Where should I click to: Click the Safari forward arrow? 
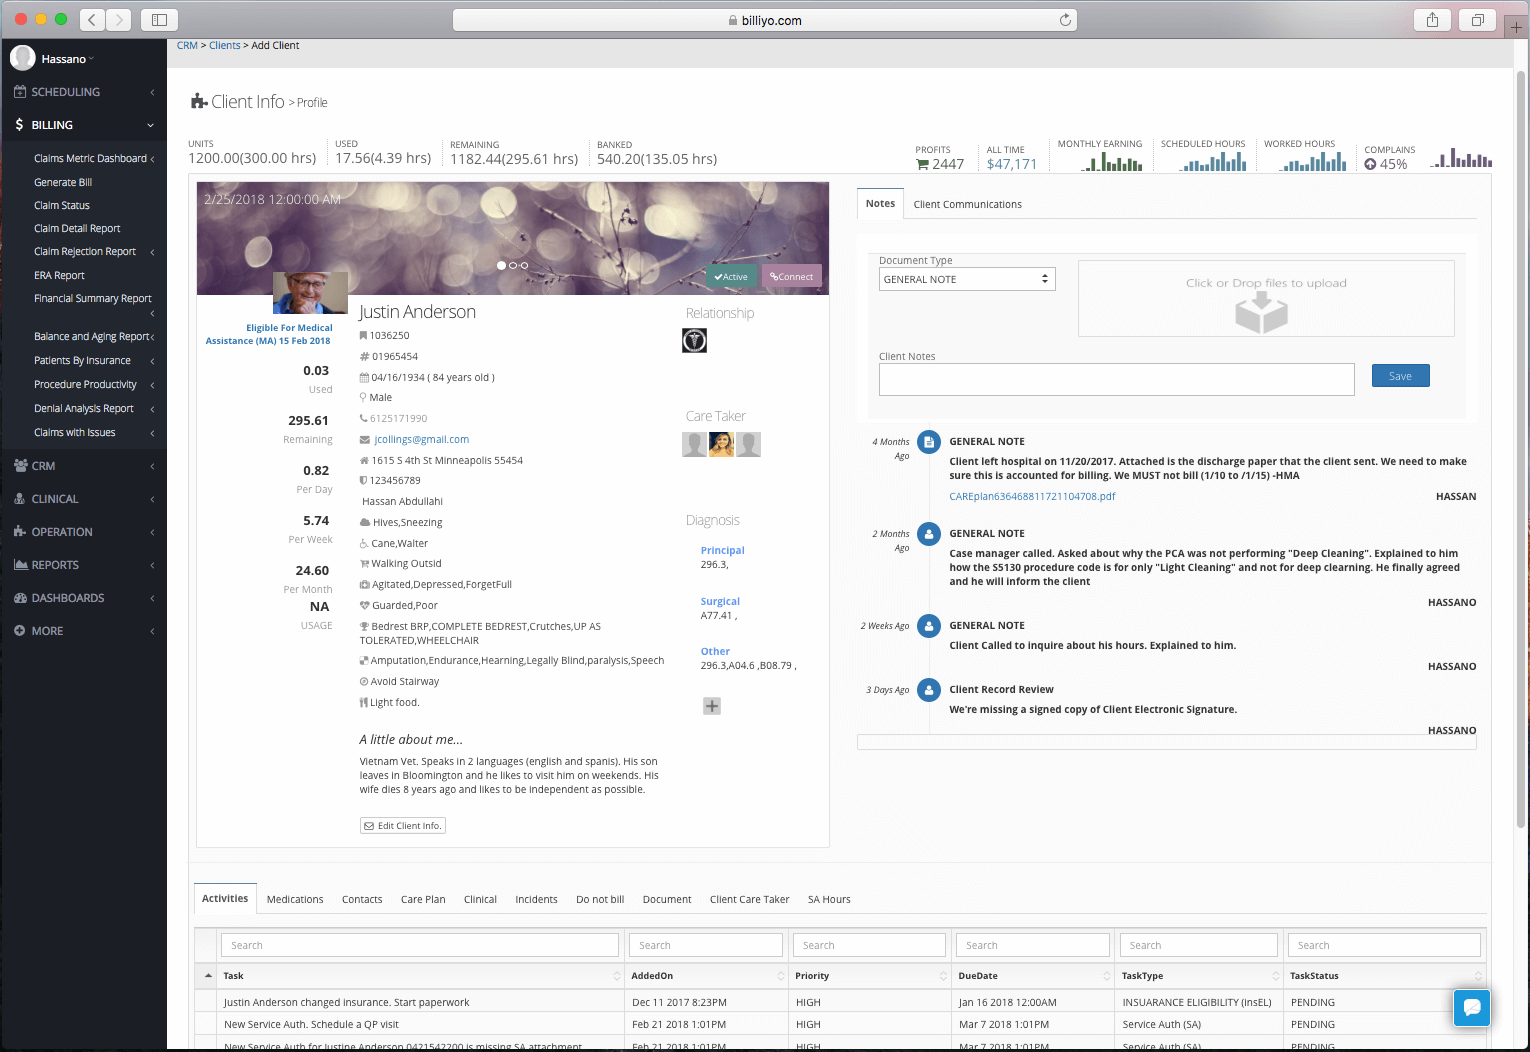click(x=118, y=19)
